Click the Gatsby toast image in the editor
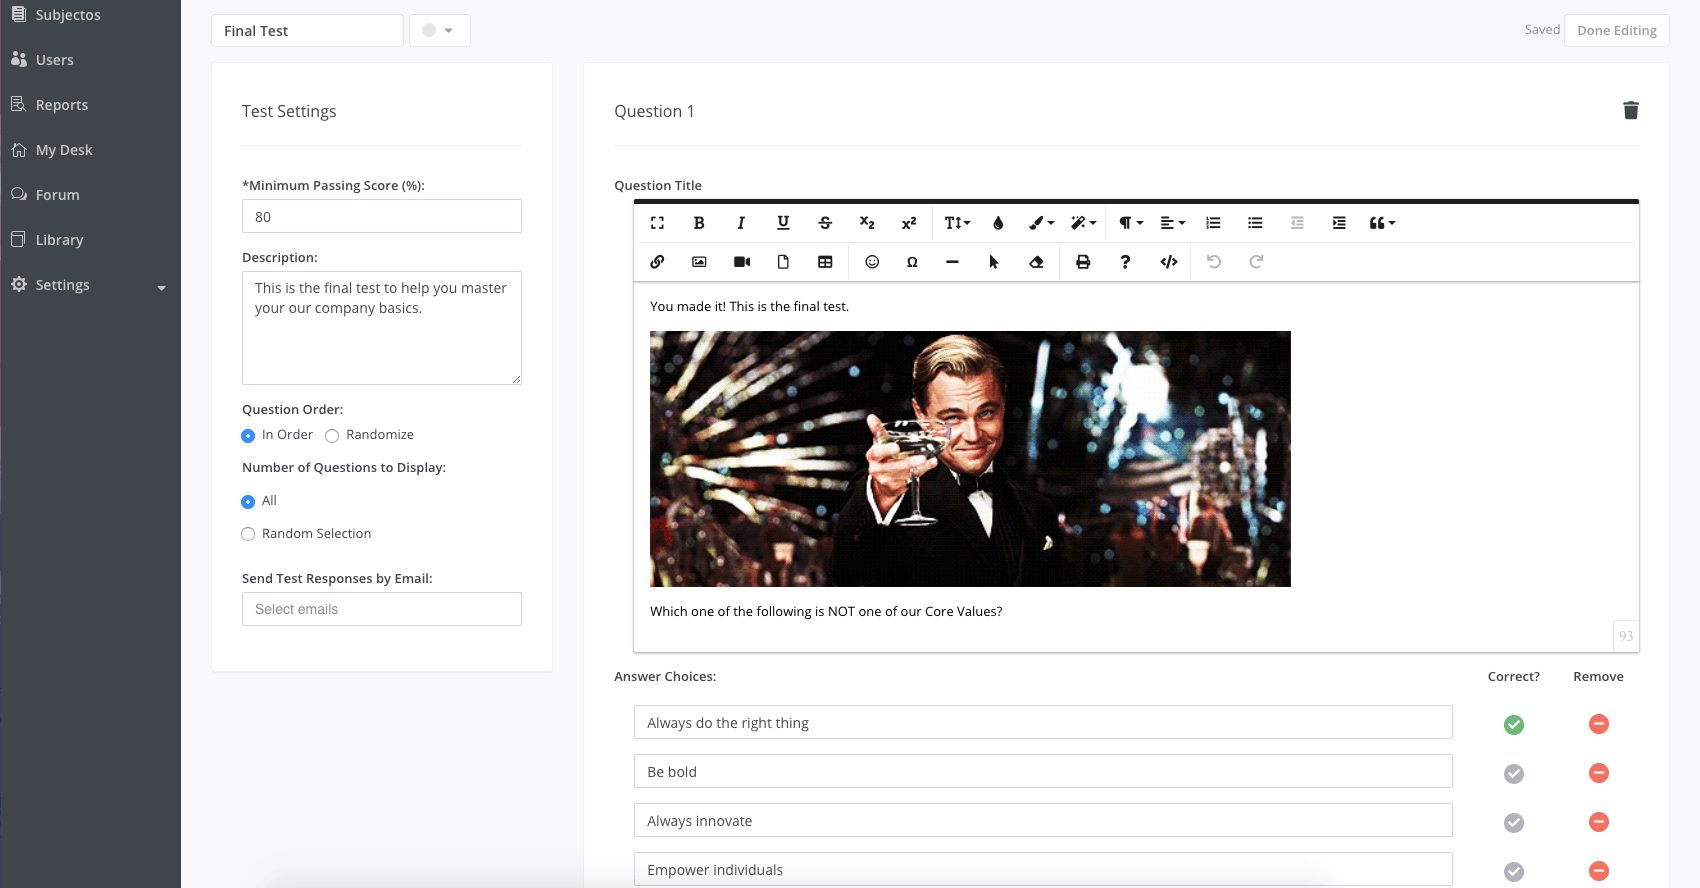1700x888 pixels. pyautogui.click(x=970, y=459)
